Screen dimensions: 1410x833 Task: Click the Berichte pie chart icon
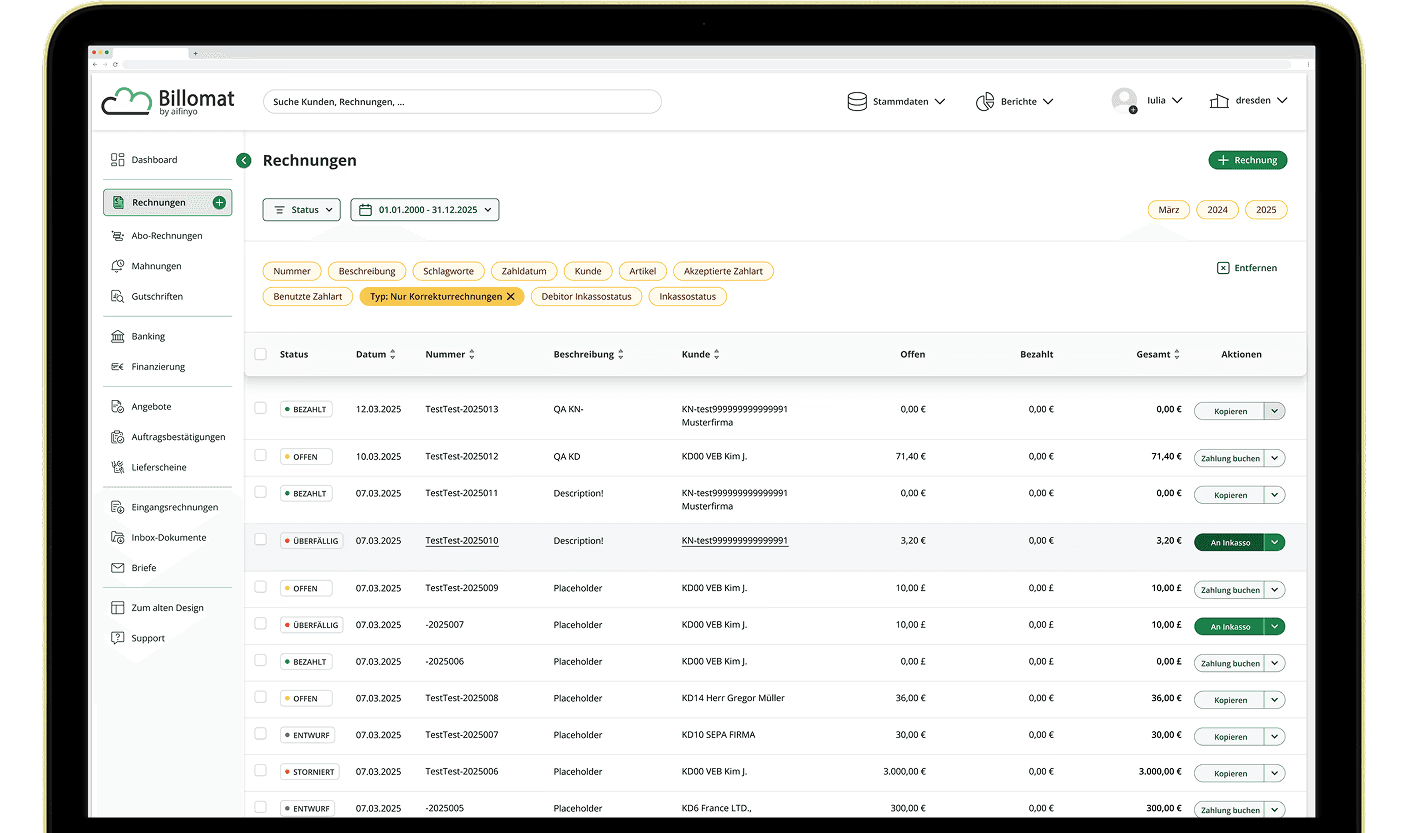(985, 101)
